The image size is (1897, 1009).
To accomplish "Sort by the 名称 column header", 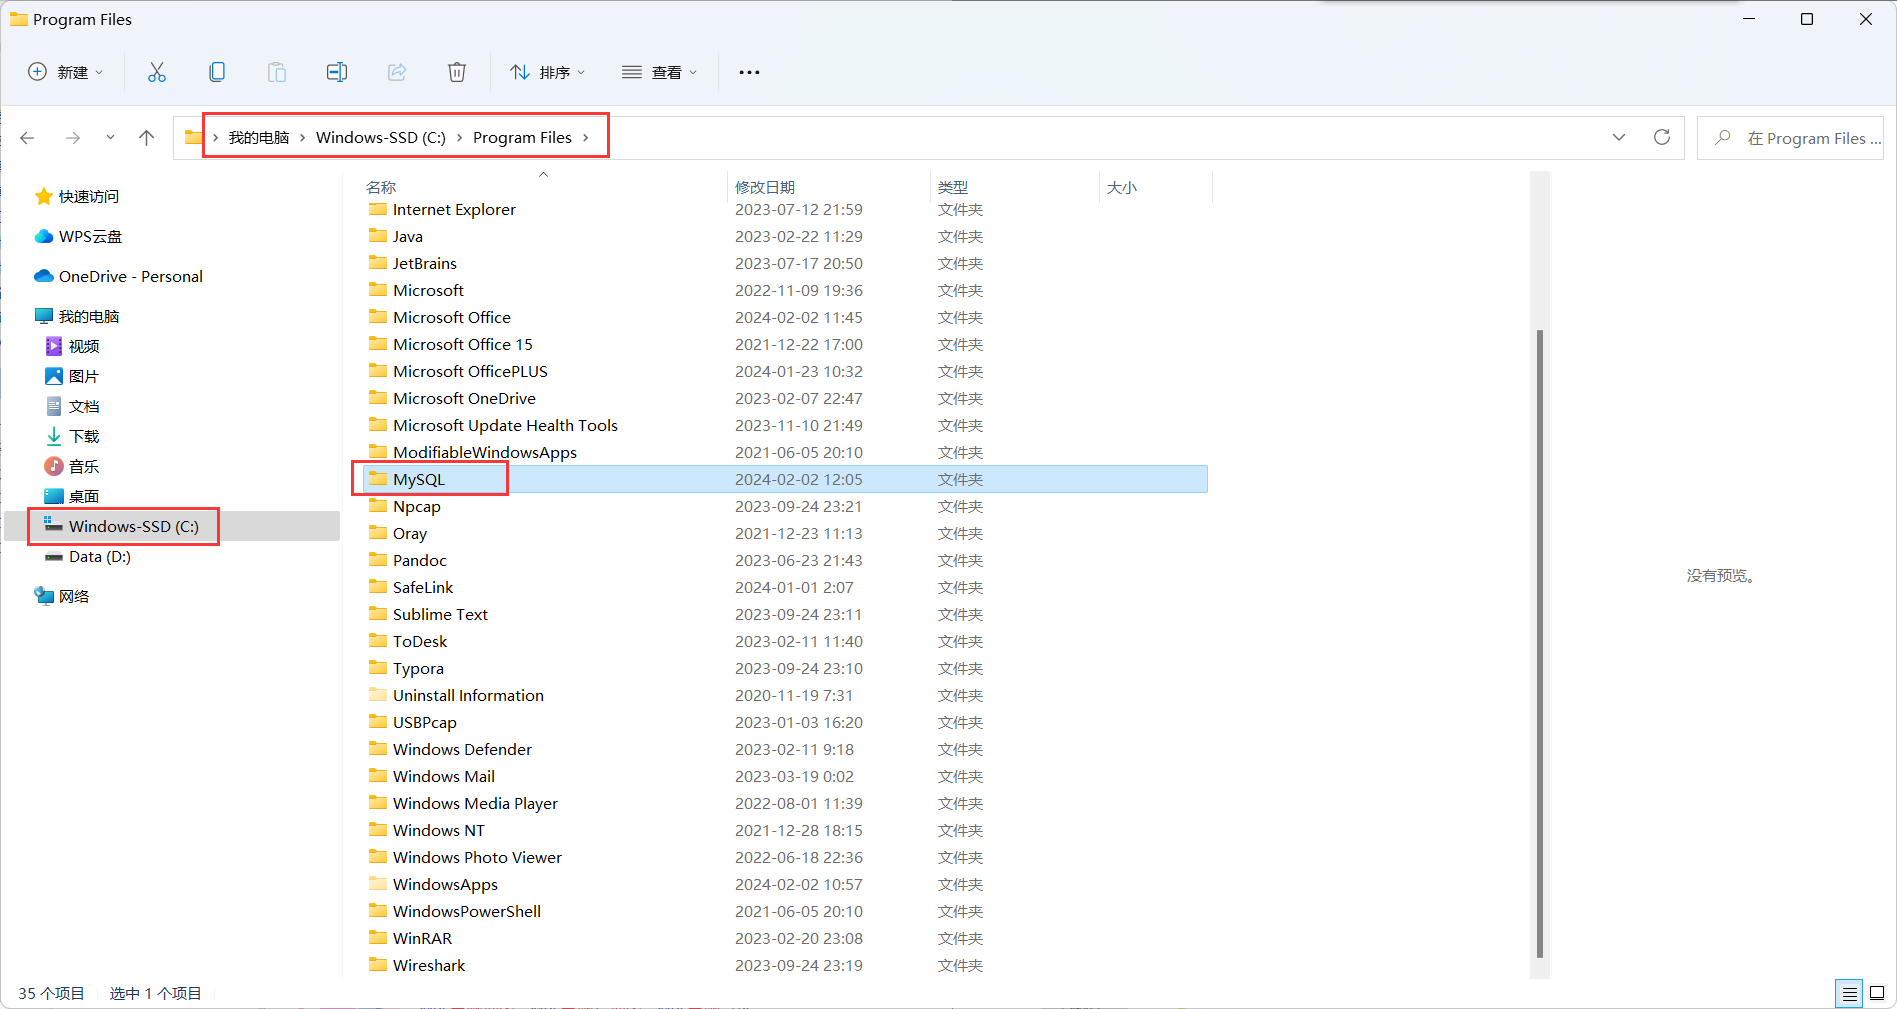I will click(381, 187).
